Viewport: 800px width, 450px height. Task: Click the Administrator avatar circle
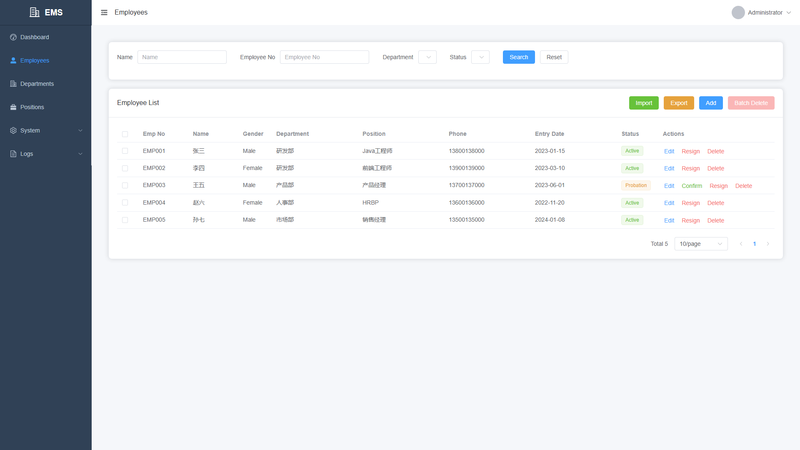[738, 12]
